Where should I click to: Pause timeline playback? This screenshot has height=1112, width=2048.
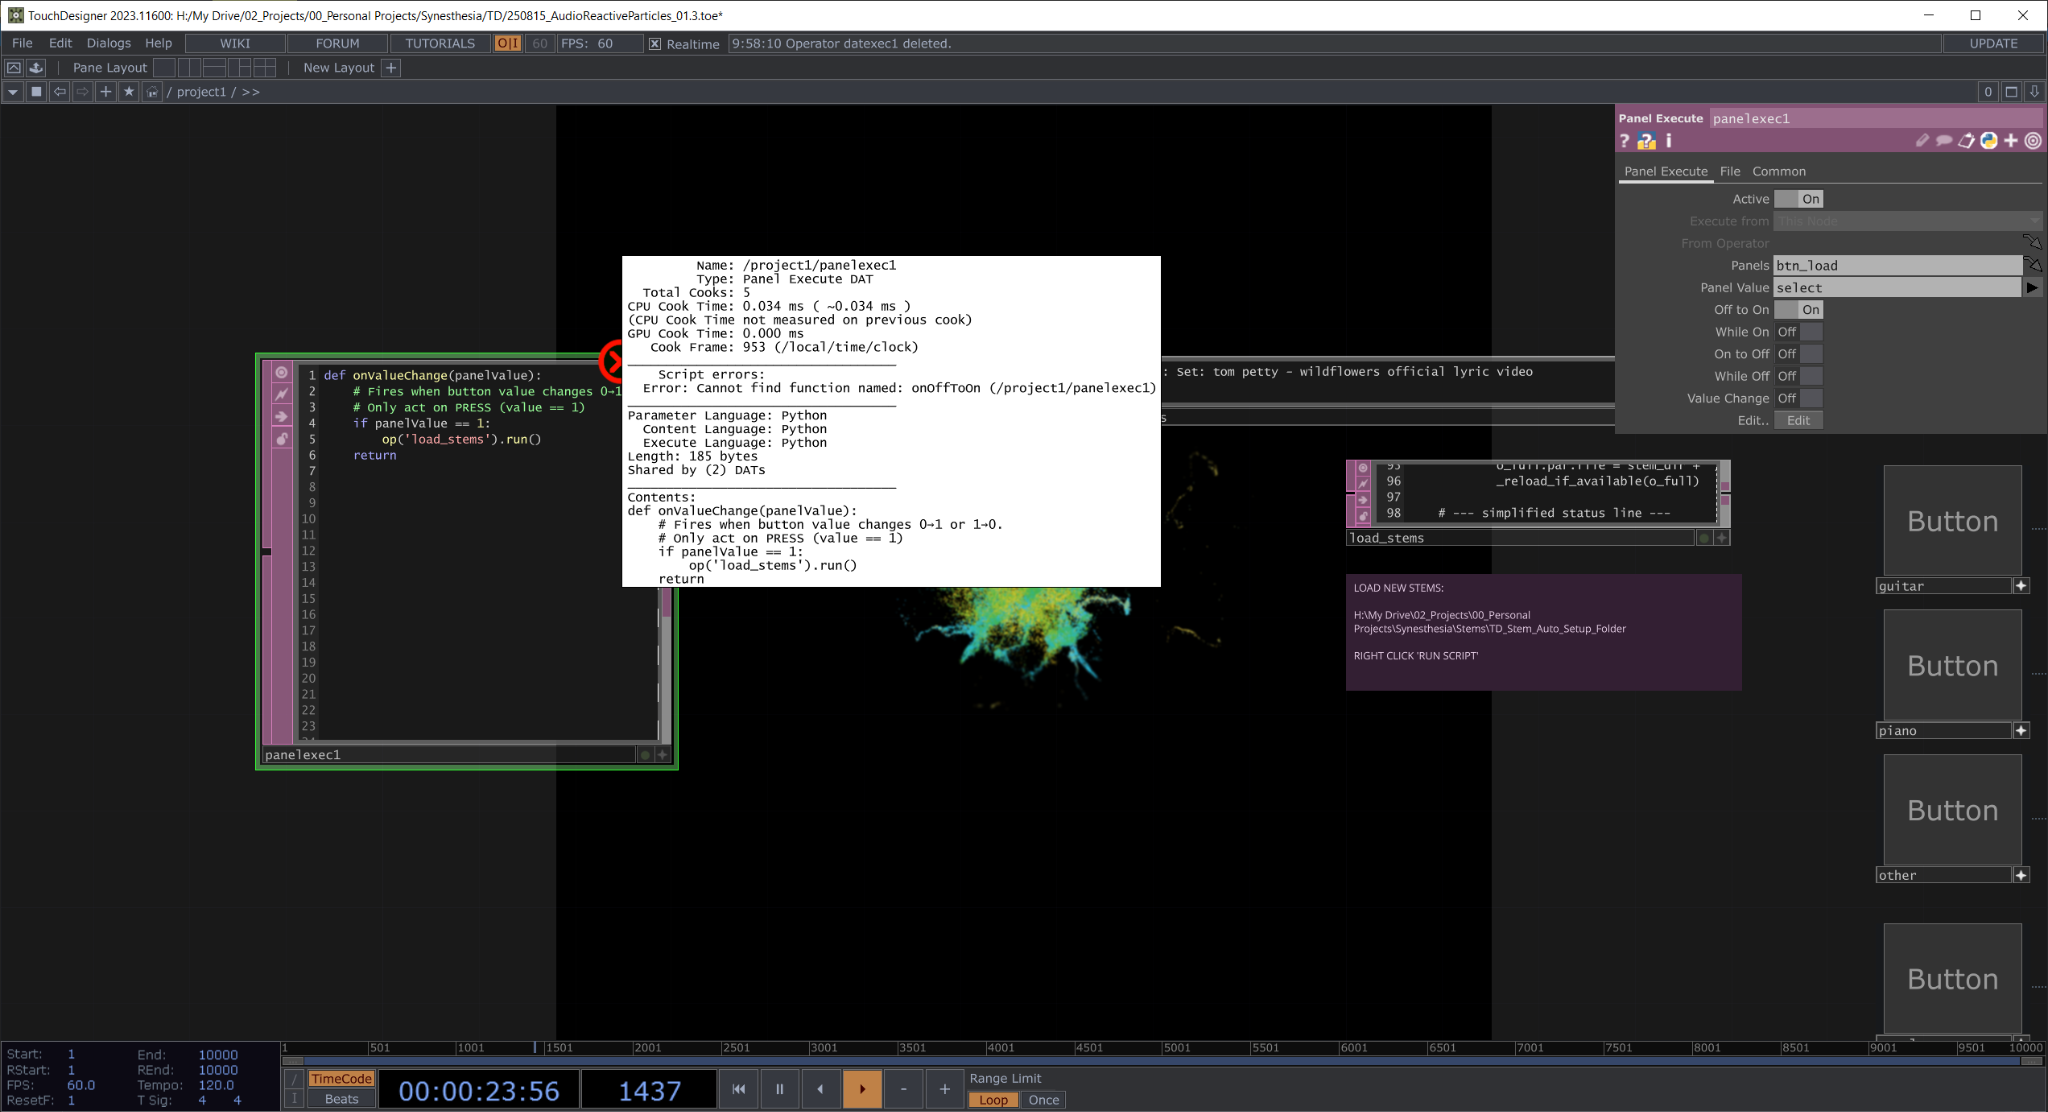click(779, 1089)
